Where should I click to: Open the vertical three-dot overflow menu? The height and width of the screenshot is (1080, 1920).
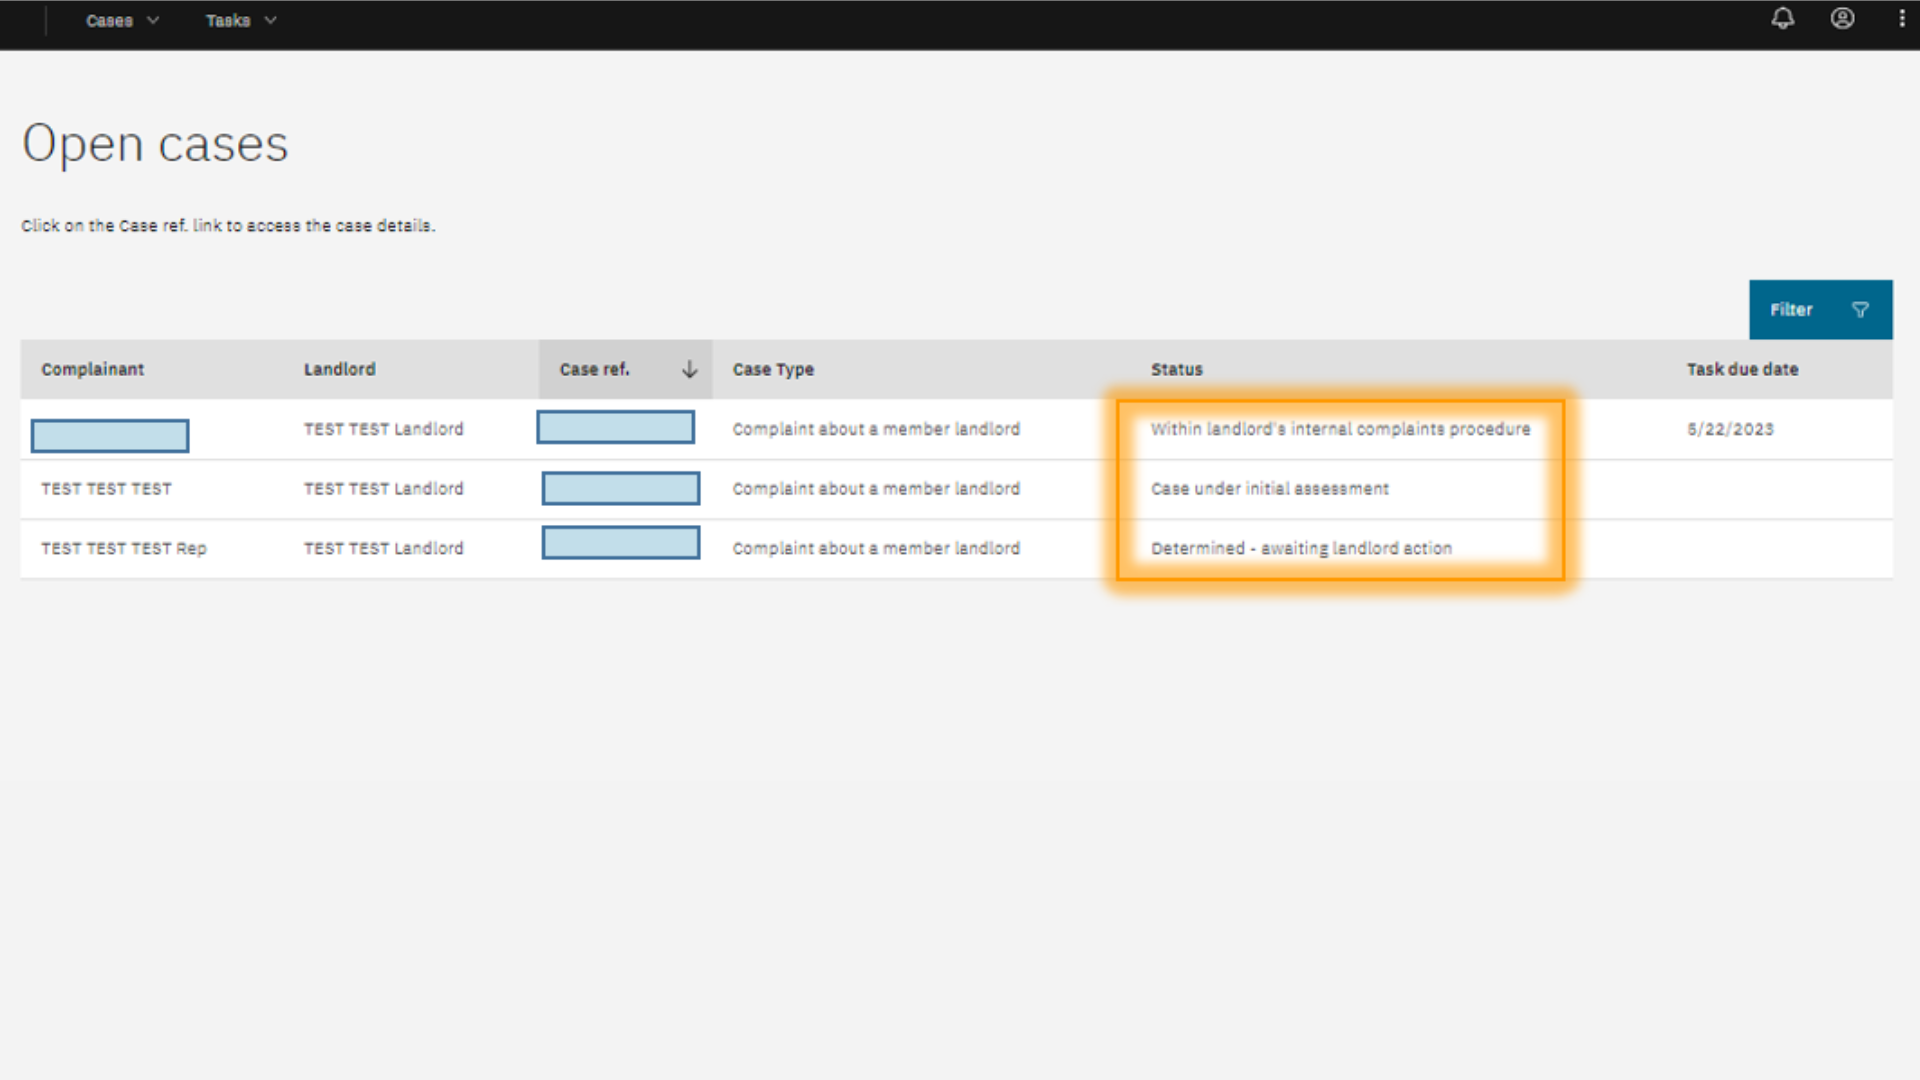1901,19
